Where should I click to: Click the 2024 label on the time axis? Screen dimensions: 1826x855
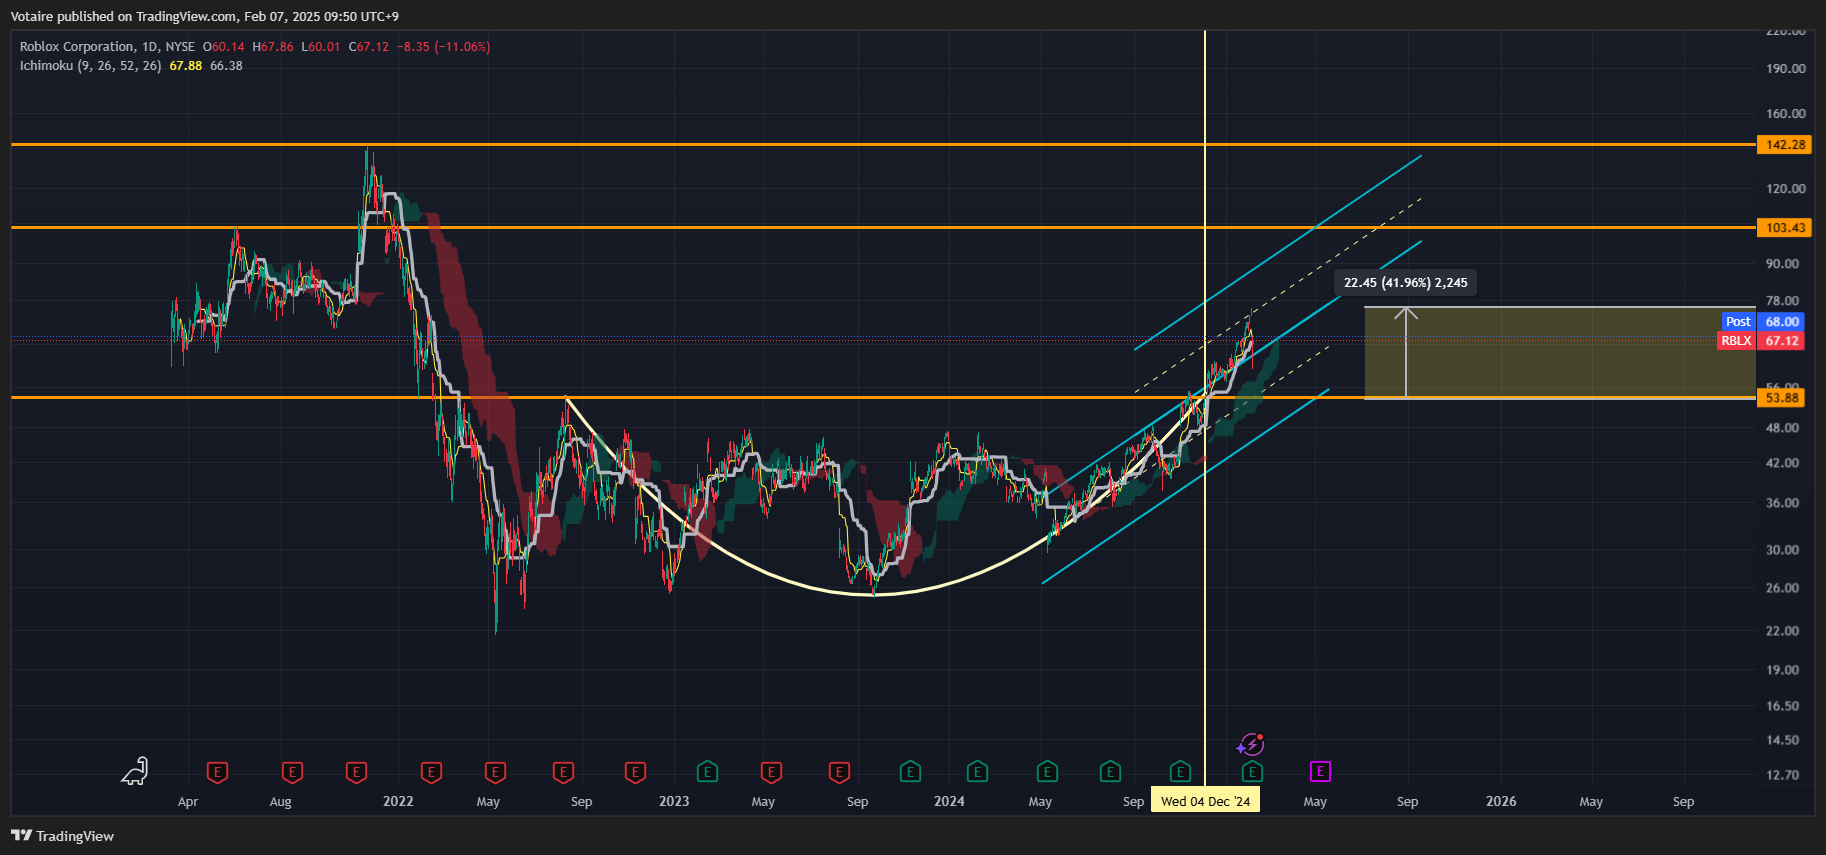coord(949,802)
